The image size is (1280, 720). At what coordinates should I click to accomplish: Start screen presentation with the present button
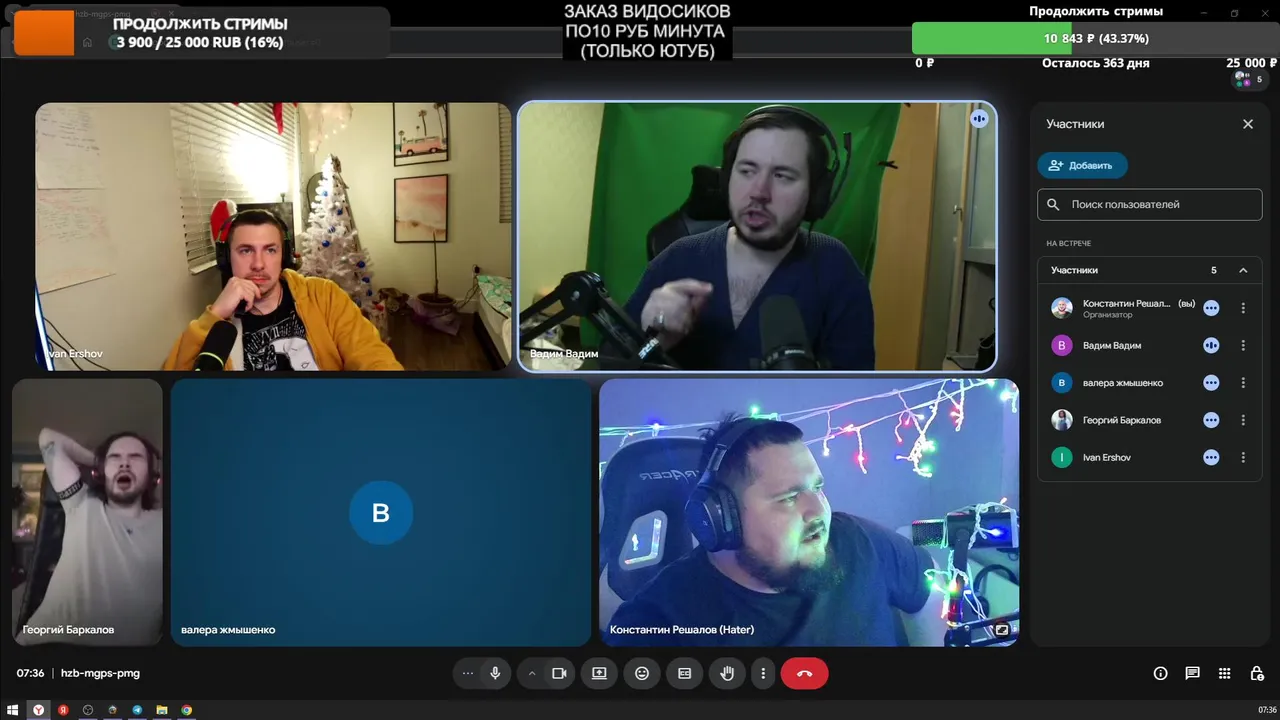(599, 673)
